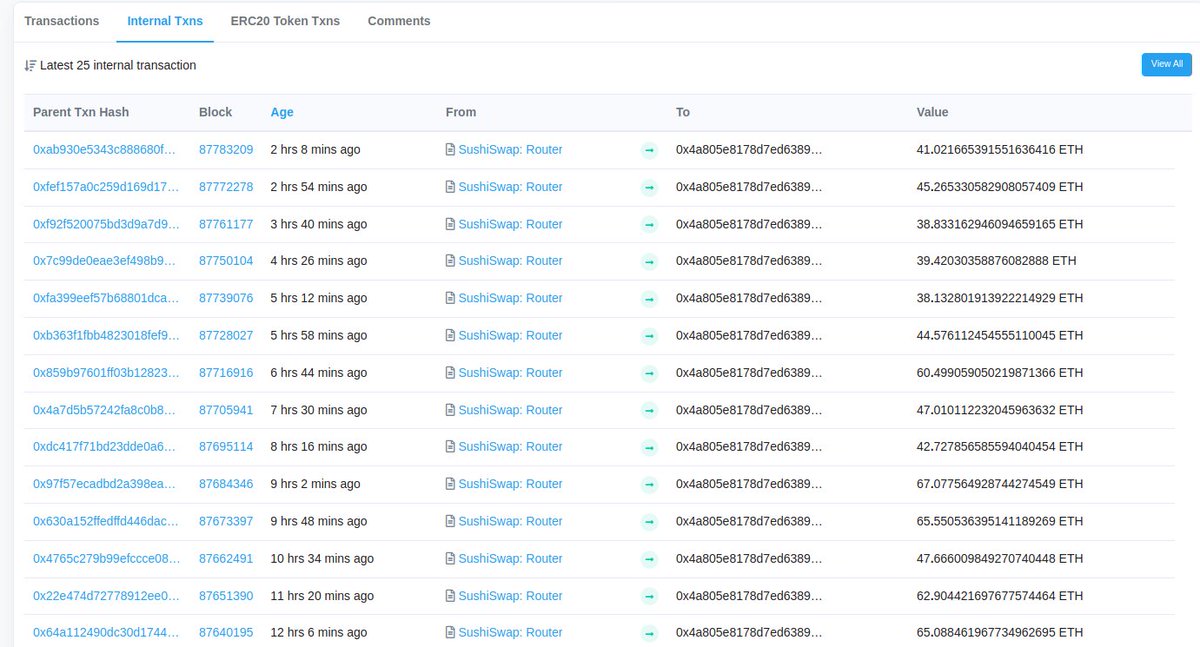
Task: Open SushiSwap: Router link in block 87783209 row
Action: click(x=510, y=150)
